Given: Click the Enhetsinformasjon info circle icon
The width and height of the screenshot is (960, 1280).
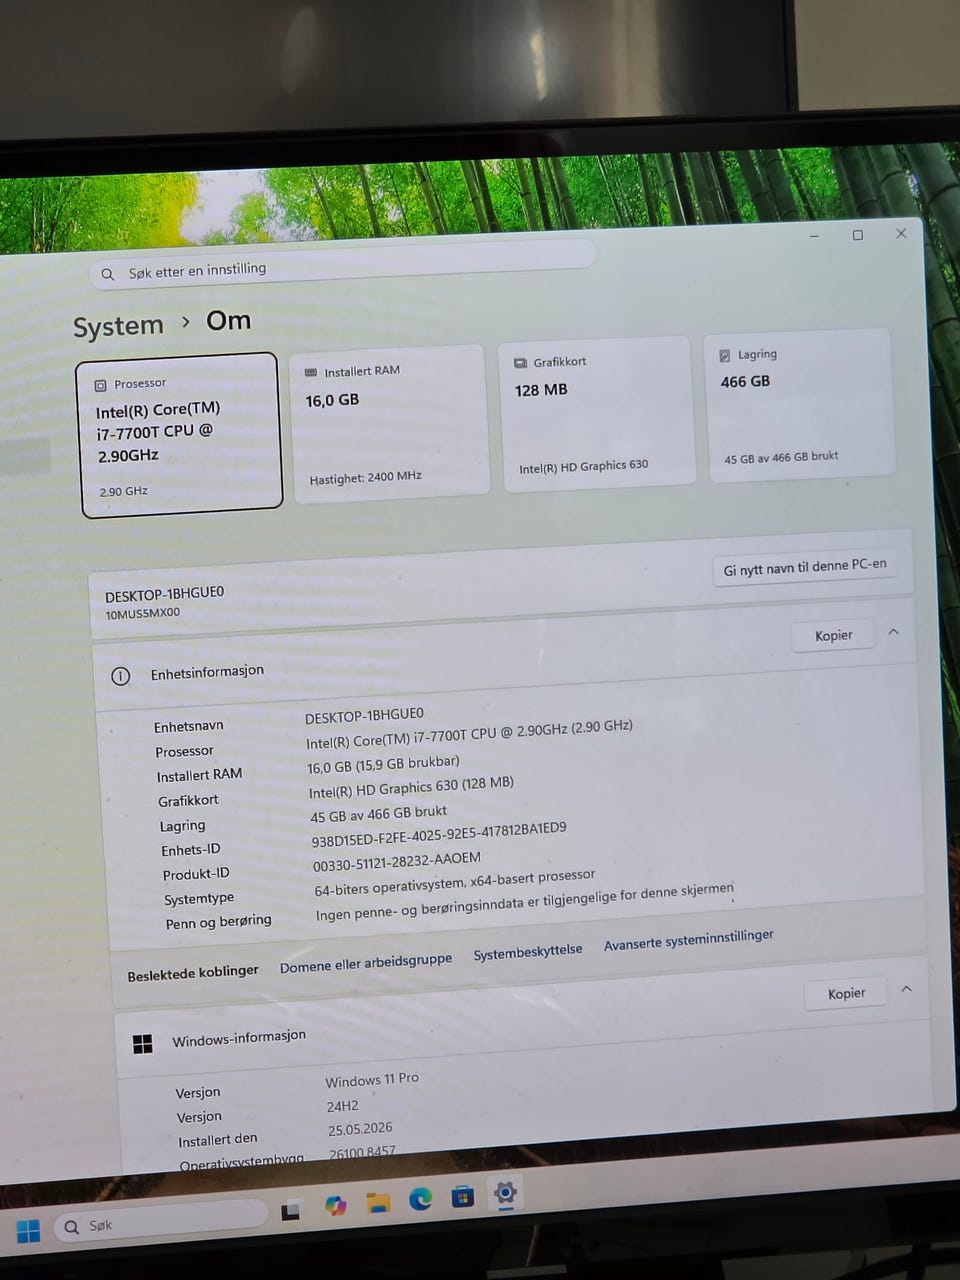Looking at the screenshot, I should coord(121,676).
